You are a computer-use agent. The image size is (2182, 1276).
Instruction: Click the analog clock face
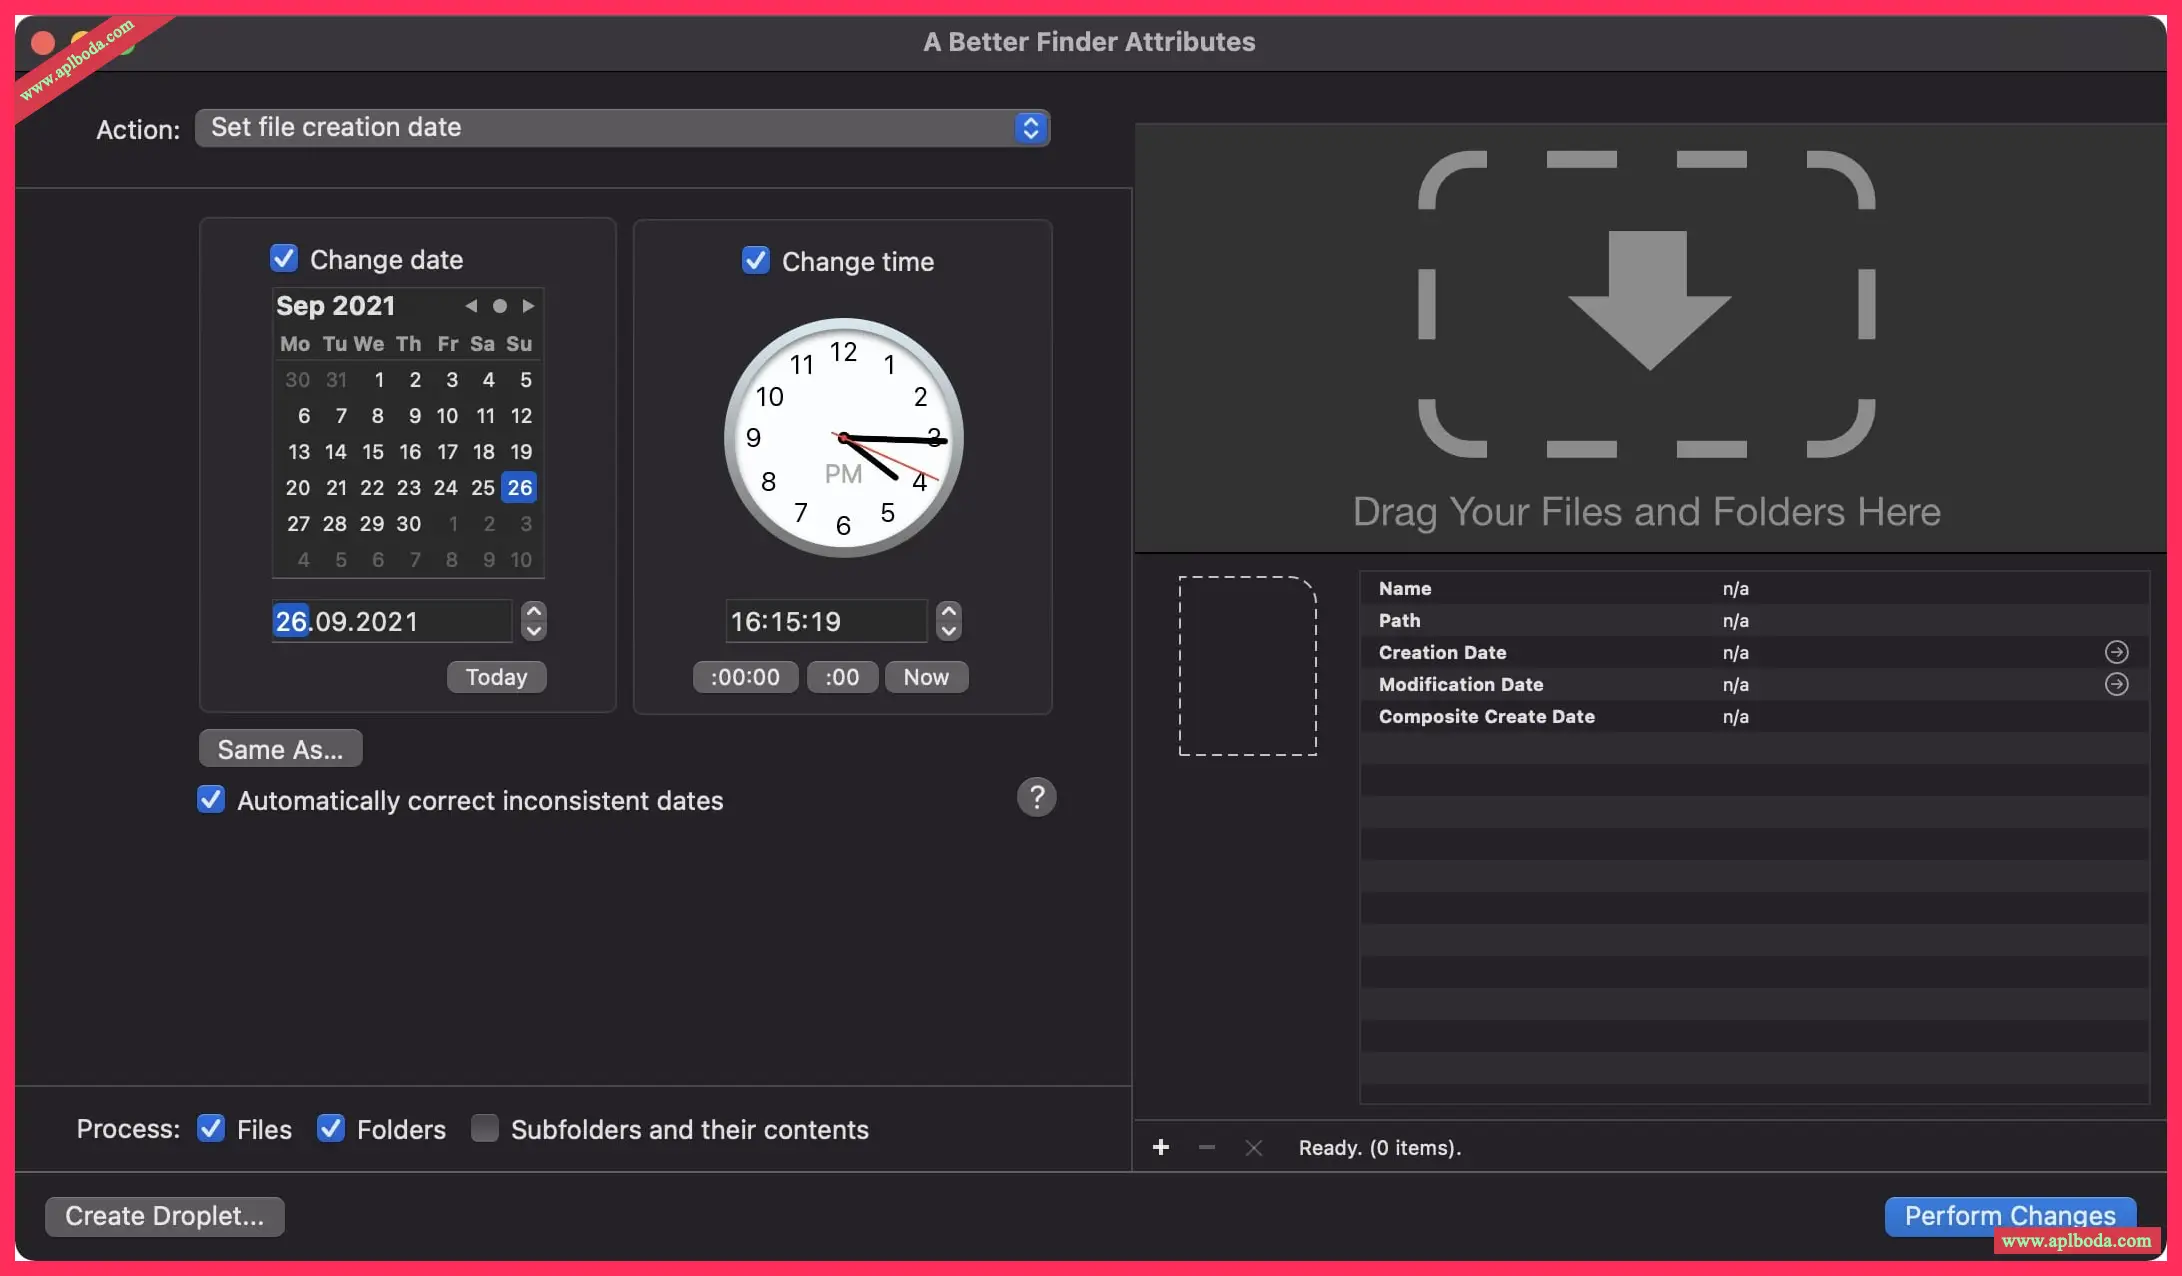pyautogui.click(x=844, y=438)
